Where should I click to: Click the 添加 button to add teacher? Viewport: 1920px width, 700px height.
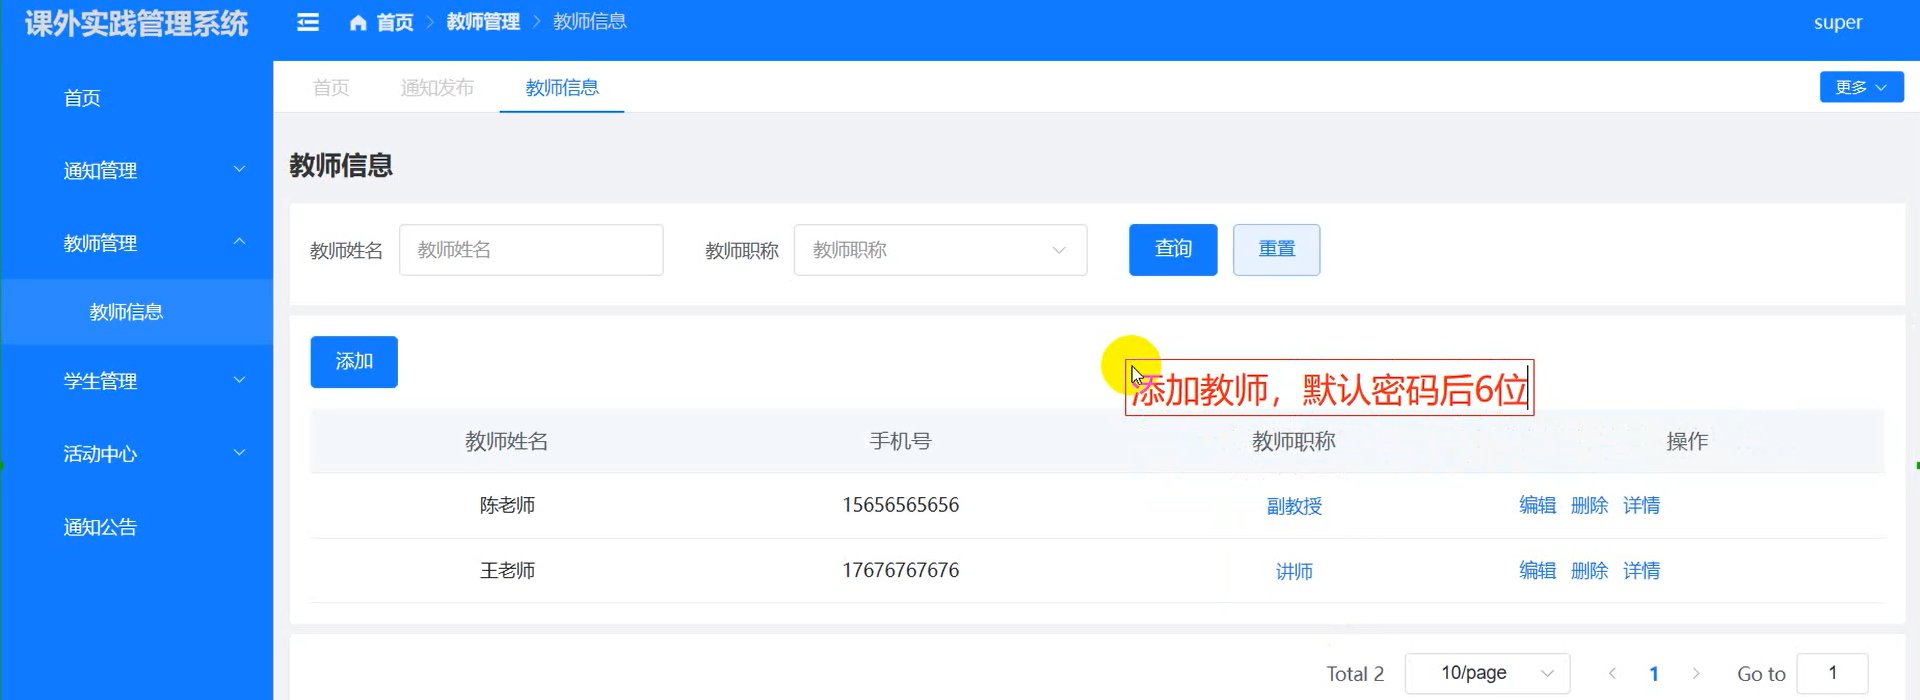pos(354,361)
